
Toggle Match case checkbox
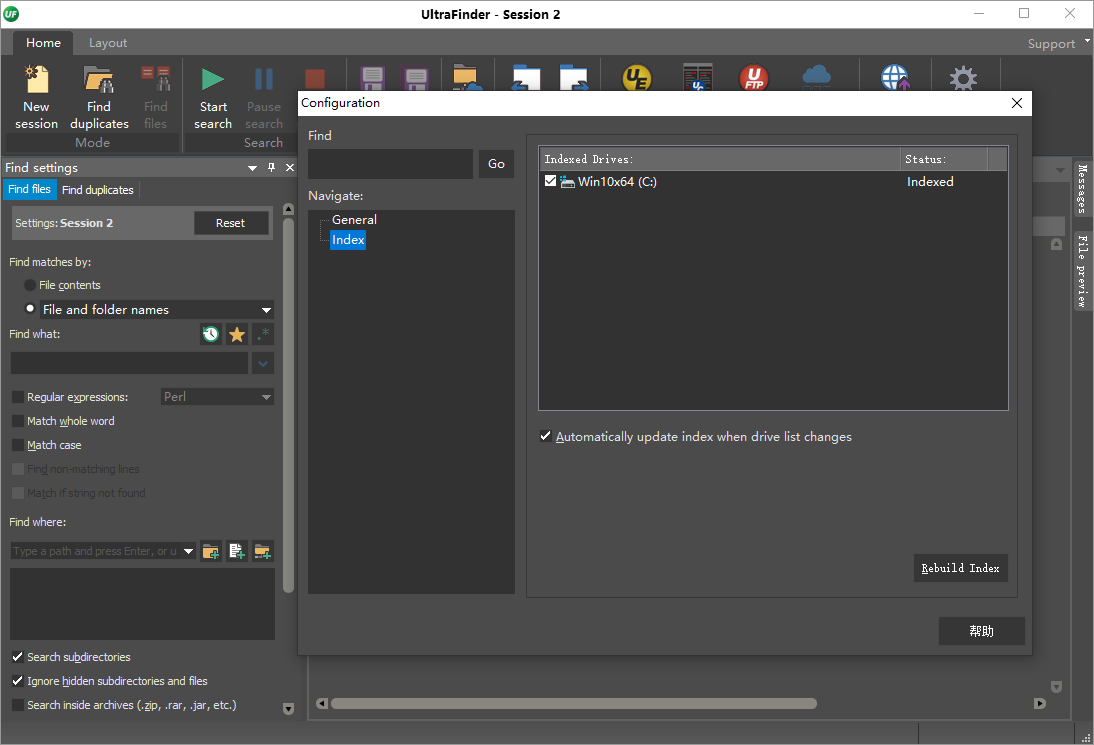point(18,445)
